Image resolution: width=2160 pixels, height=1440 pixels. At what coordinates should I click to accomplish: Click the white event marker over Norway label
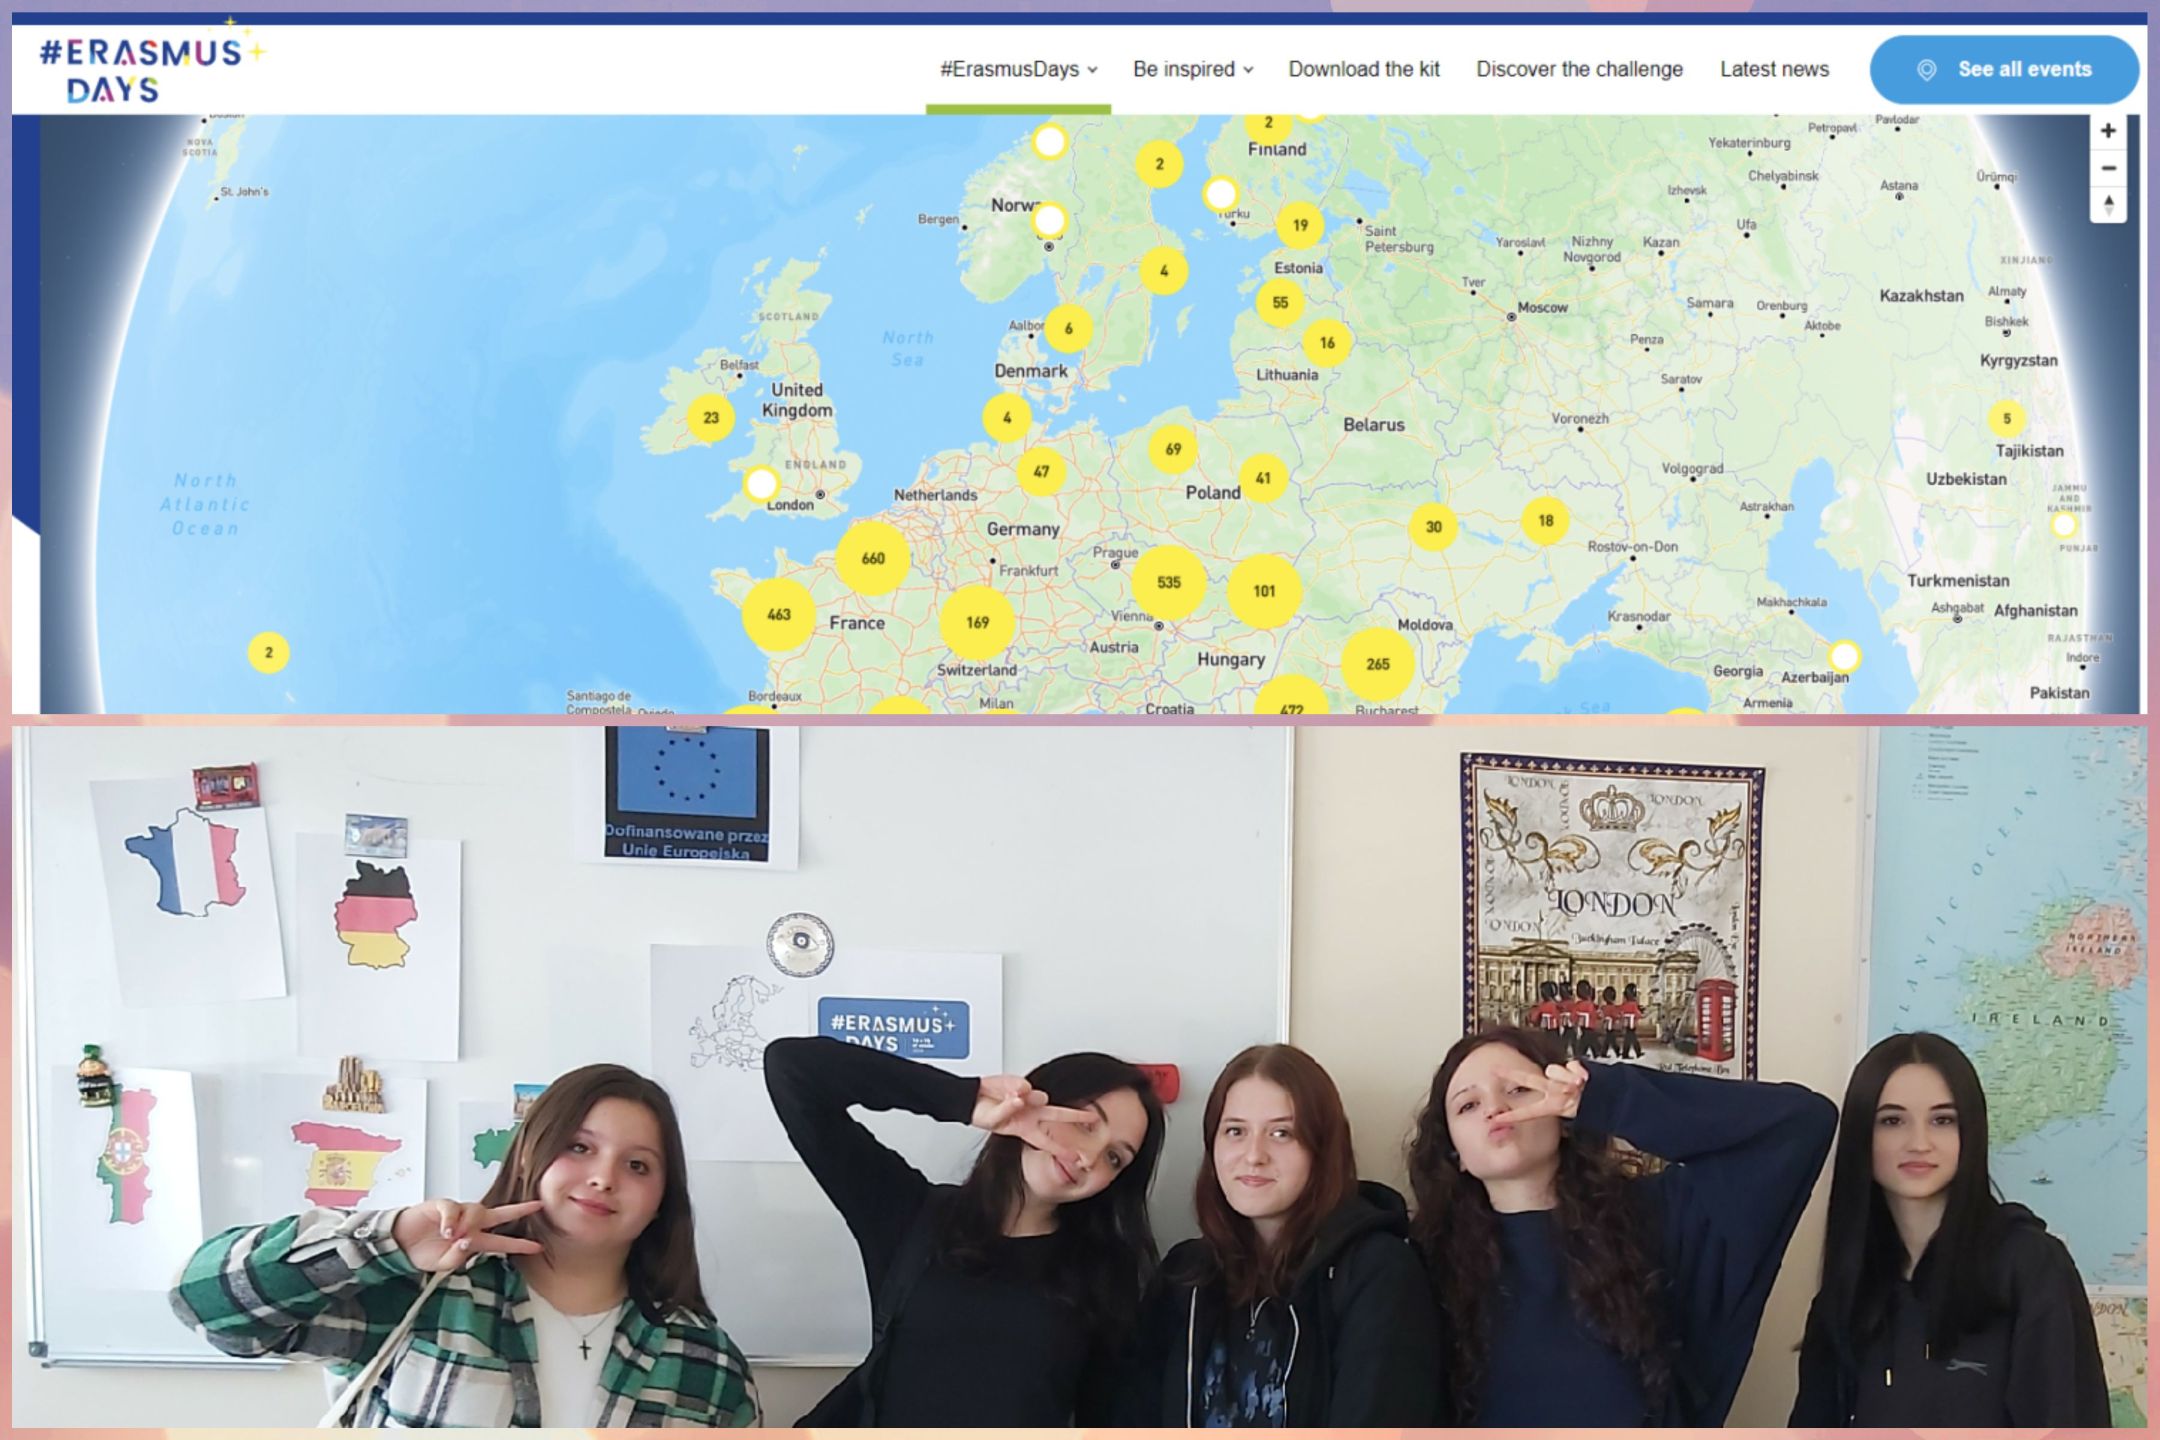point(1049,220)
